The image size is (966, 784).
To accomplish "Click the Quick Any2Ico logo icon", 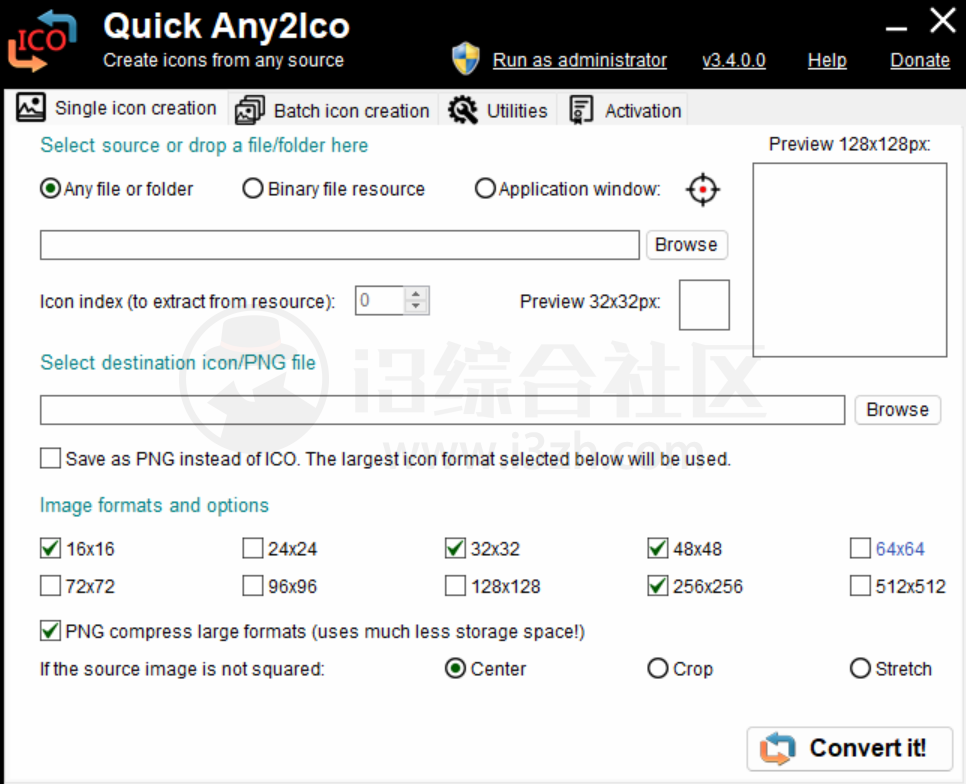I will click(42, 41).
